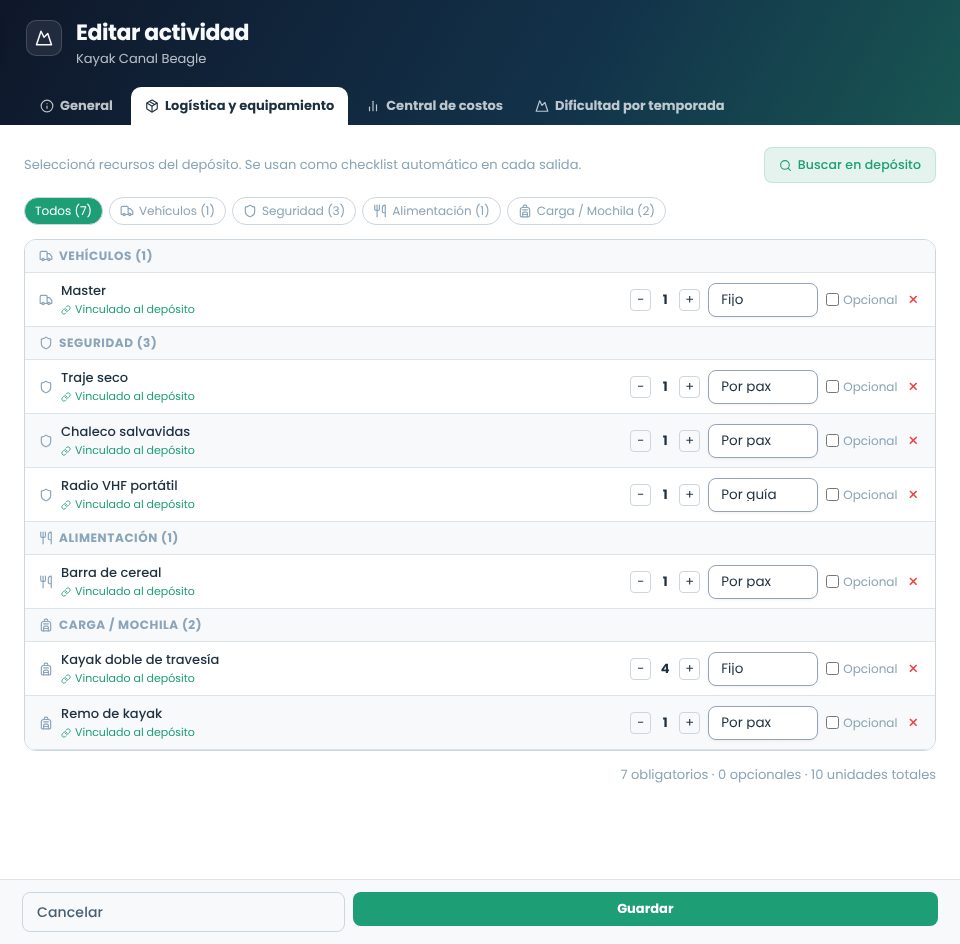Change Chaleco salvavidas allocation dropdown

[x=762, y=441]
